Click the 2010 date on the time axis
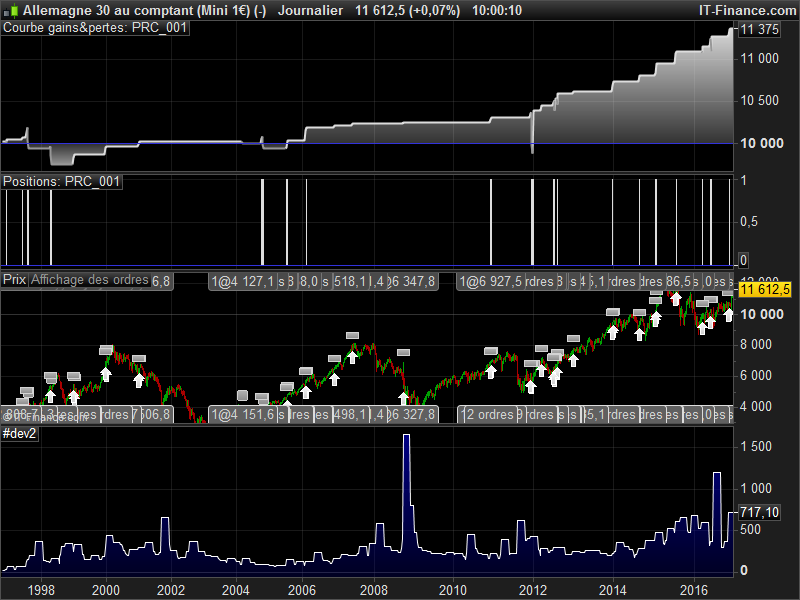 point(453,590)
